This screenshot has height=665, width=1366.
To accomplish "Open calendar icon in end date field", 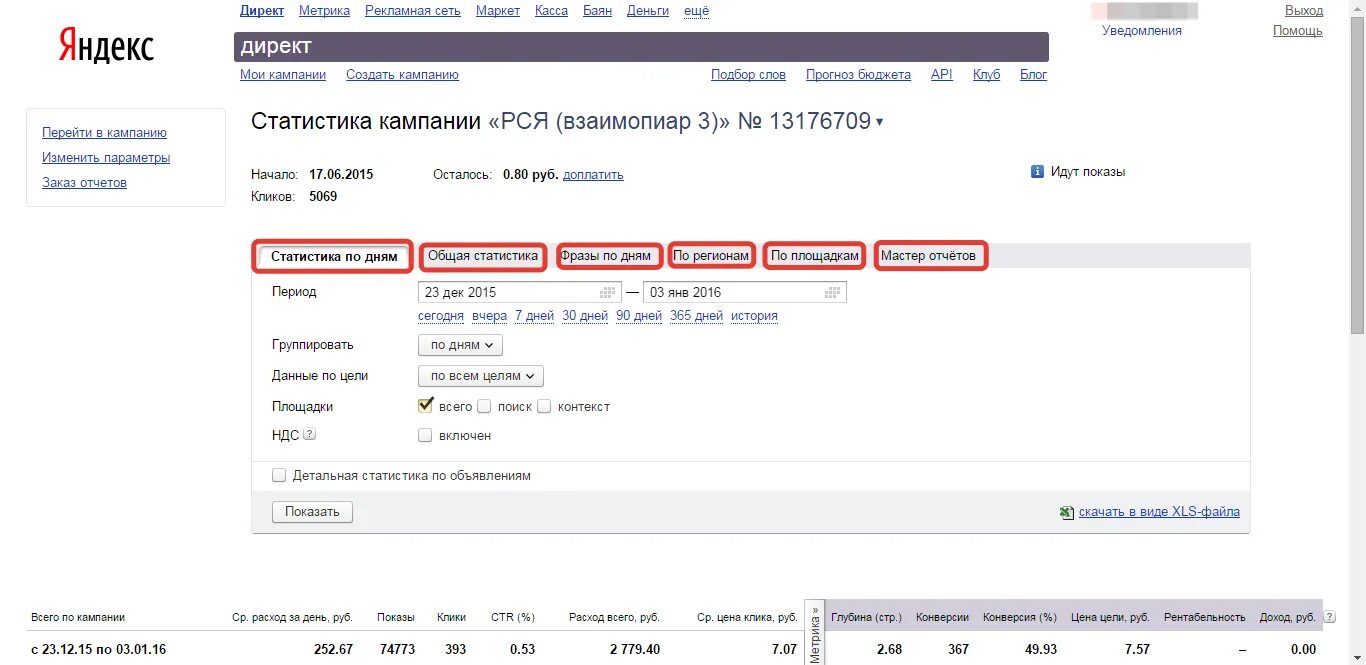I will pyautogui.click(x=832, y=293).
